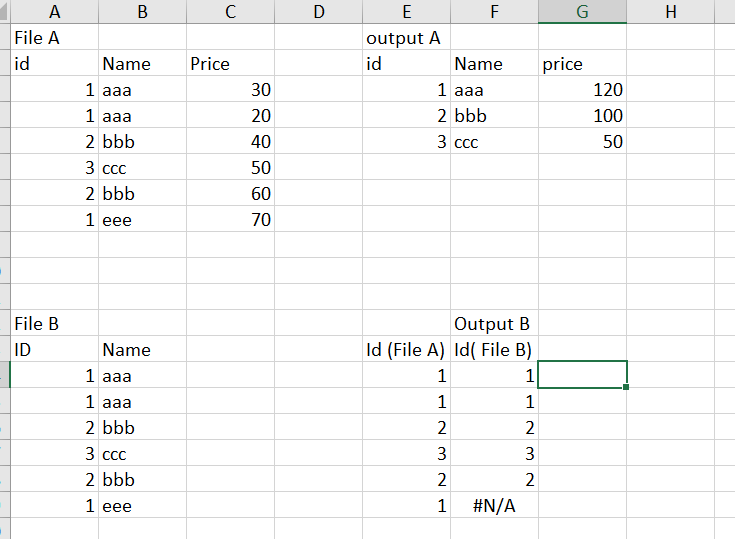735x539 pixels.
Task: Click the cell containing 120
Action: (582, 90)
